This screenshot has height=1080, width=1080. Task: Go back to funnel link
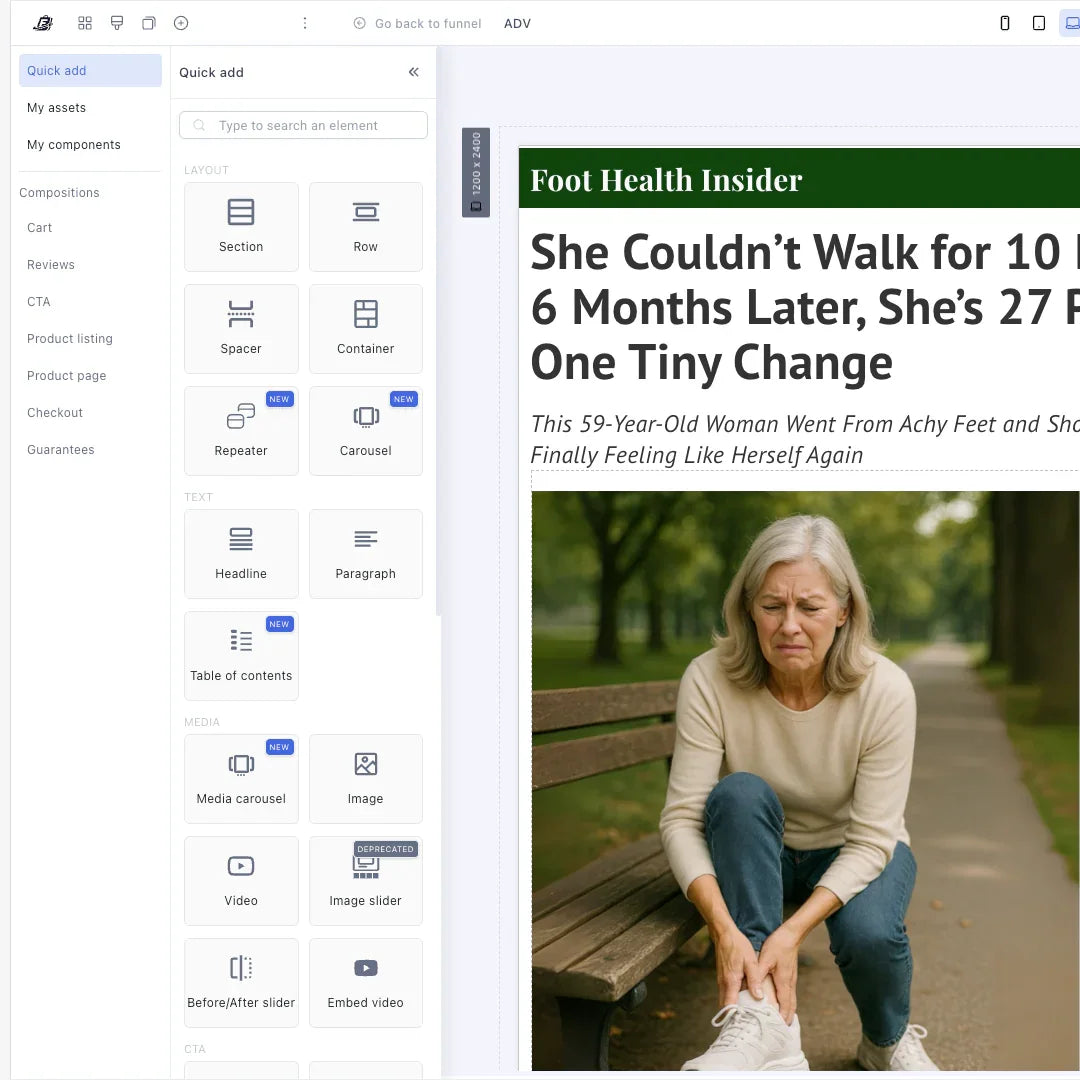417,23
